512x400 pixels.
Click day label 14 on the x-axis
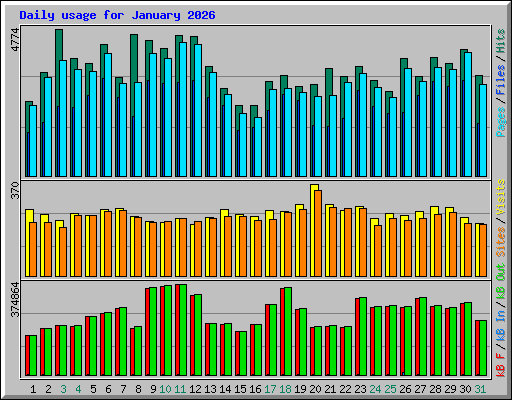coord(225,389)
